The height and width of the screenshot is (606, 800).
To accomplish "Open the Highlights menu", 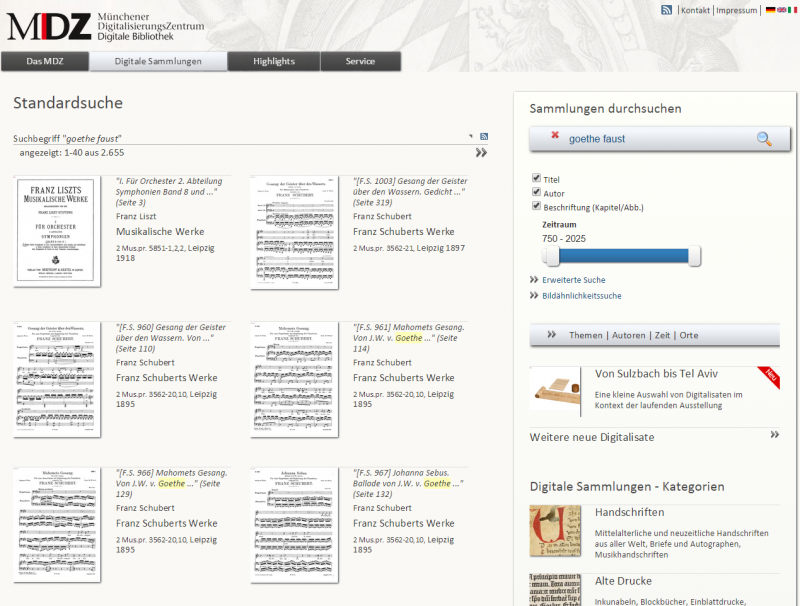I will (x=274, y=61).
